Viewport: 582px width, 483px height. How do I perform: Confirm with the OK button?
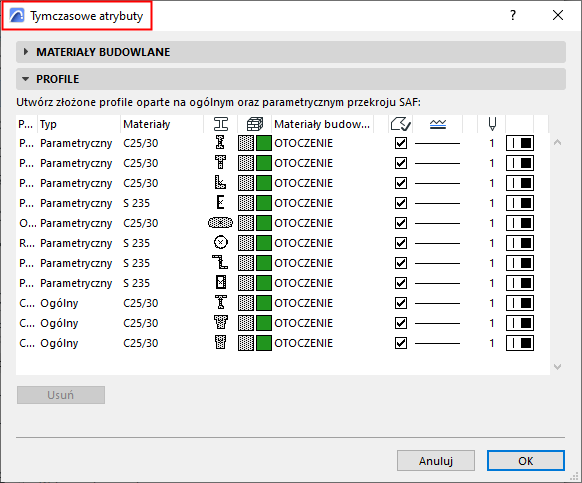click(526, 461)
